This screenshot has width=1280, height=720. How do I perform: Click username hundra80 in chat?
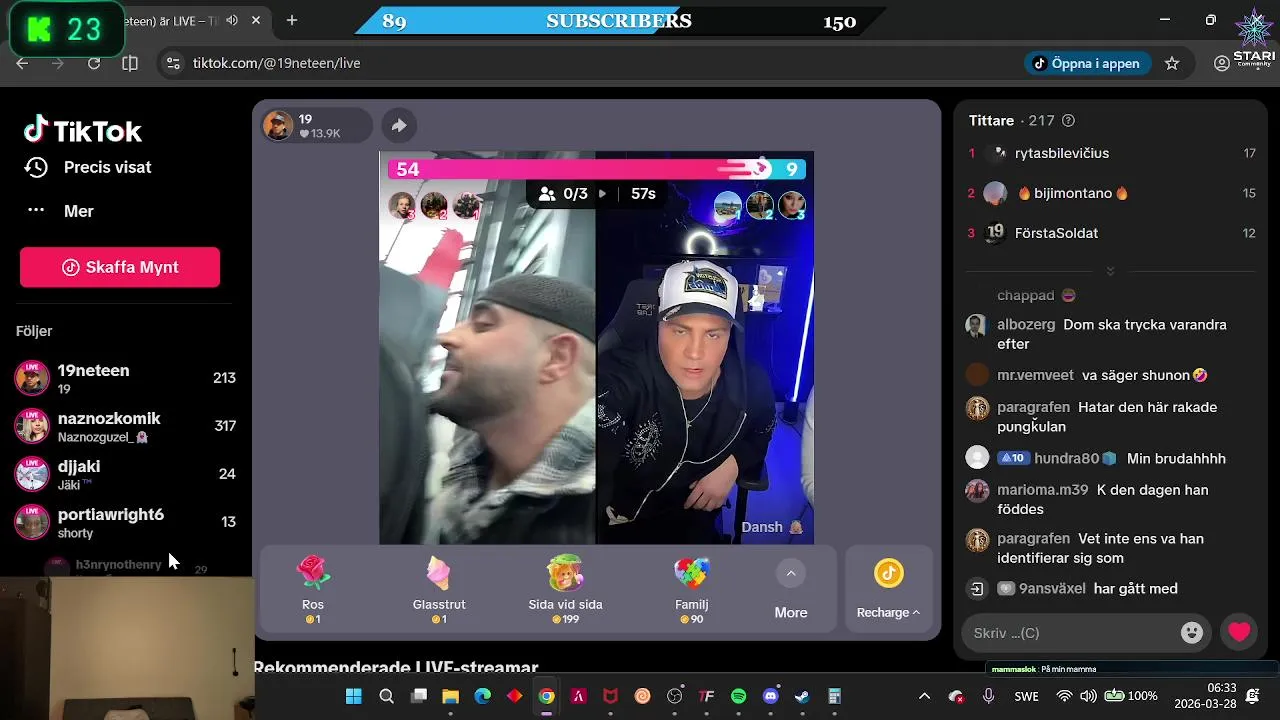click(x=1068, y=458)
